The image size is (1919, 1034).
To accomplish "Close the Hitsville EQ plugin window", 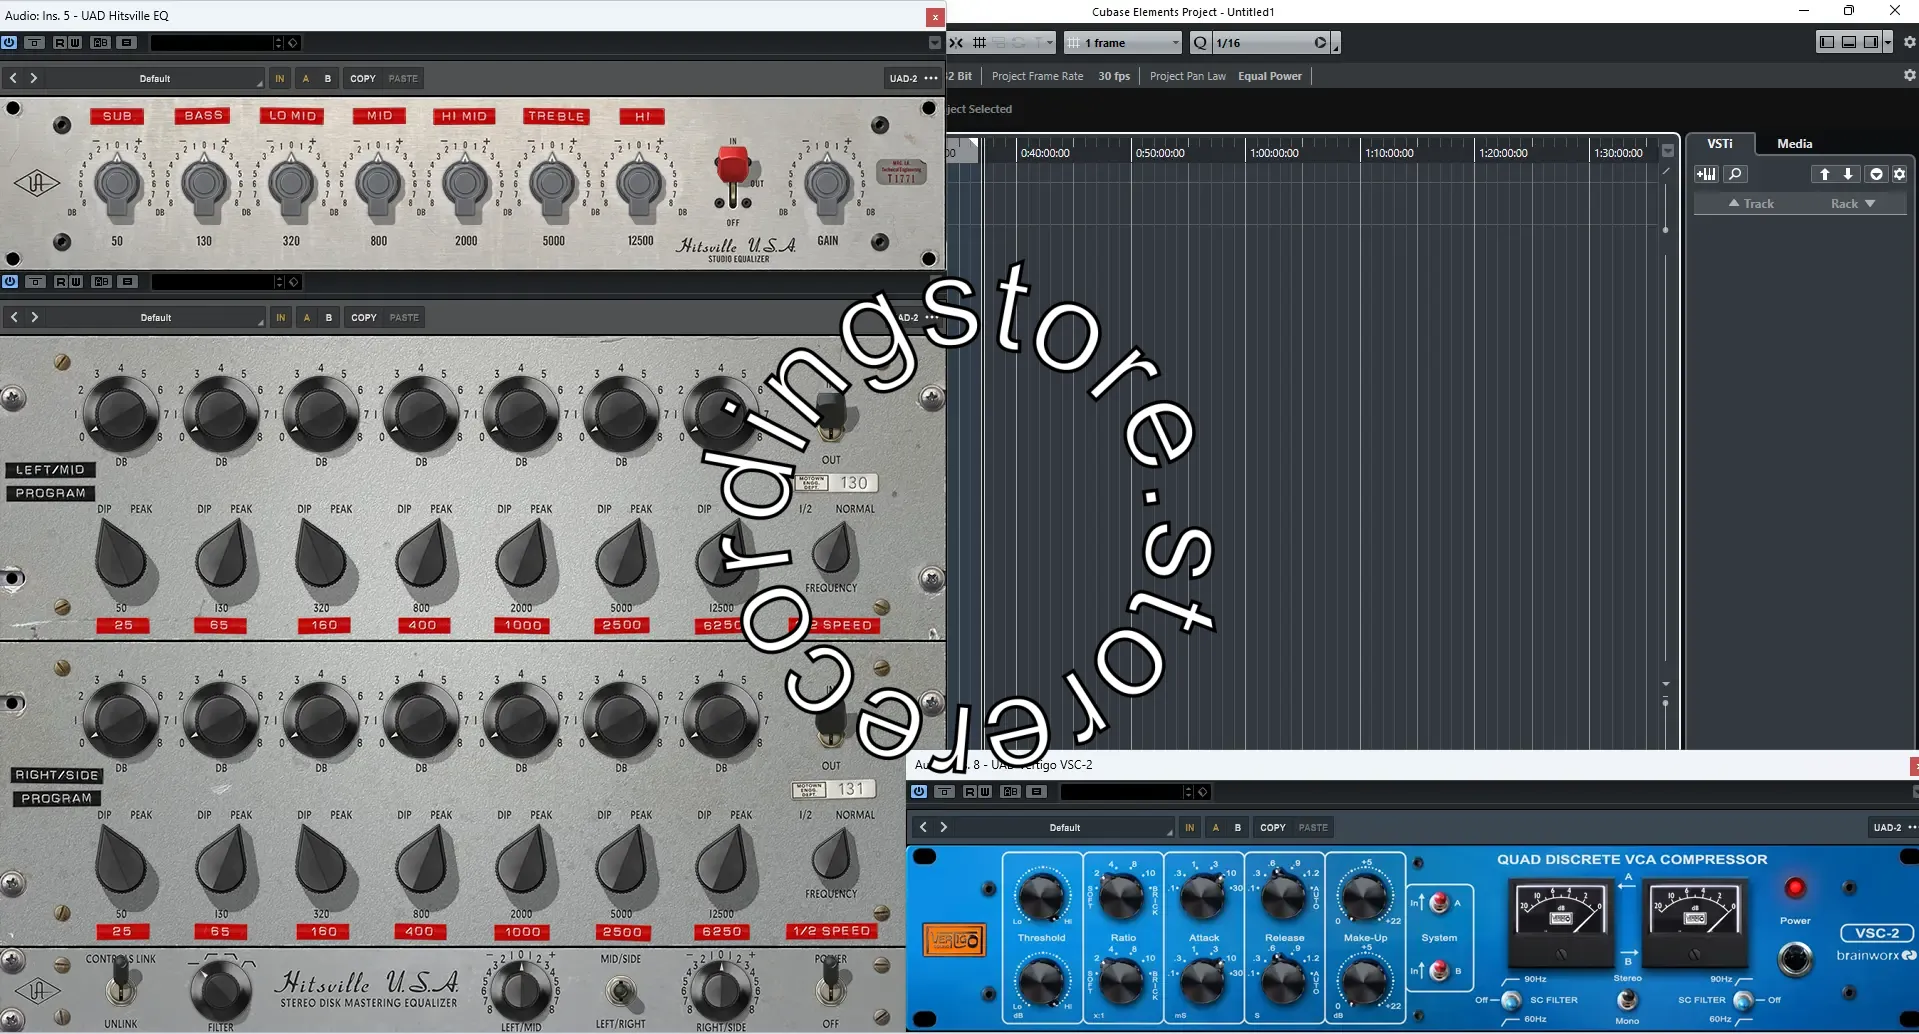I will point(935,17).
